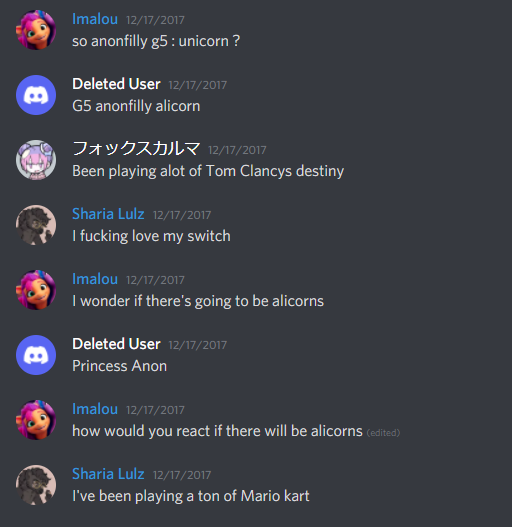Image resolution: width=512 pixels, height=527 pixels.
Task: Click the Sharia Lulz username above Mario kart message
Action: coord(108,474)
